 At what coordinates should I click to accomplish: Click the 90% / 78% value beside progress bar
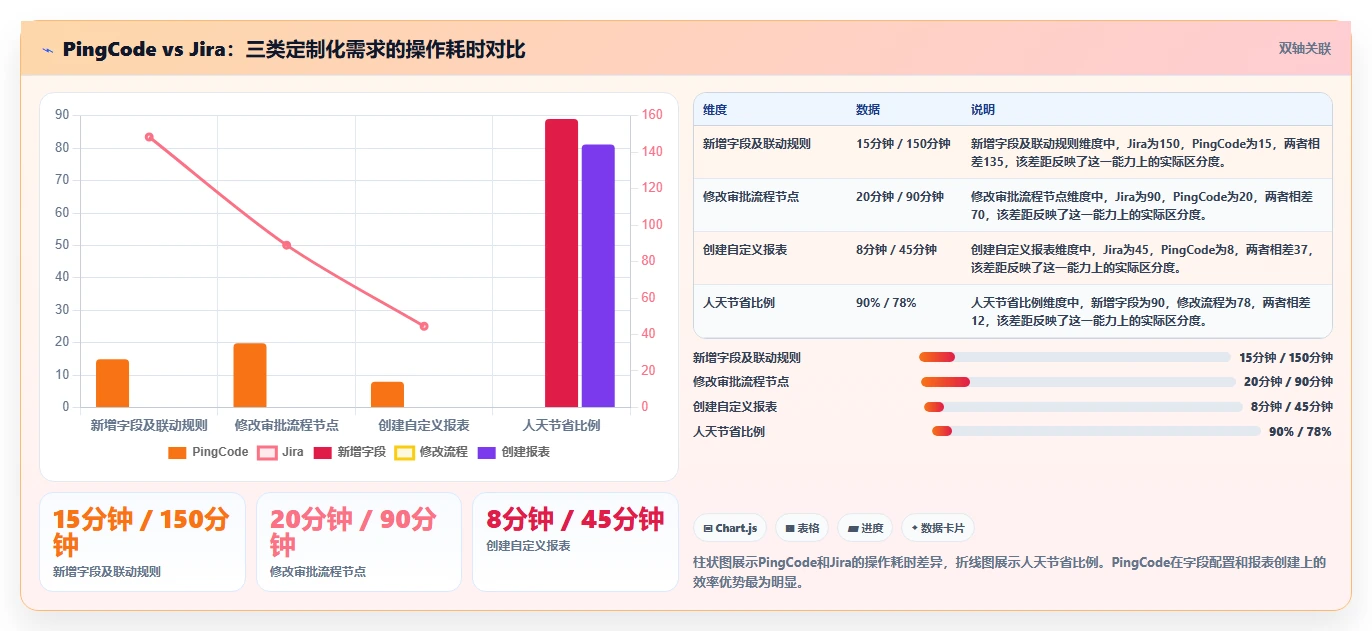[x=1300, y=431]
